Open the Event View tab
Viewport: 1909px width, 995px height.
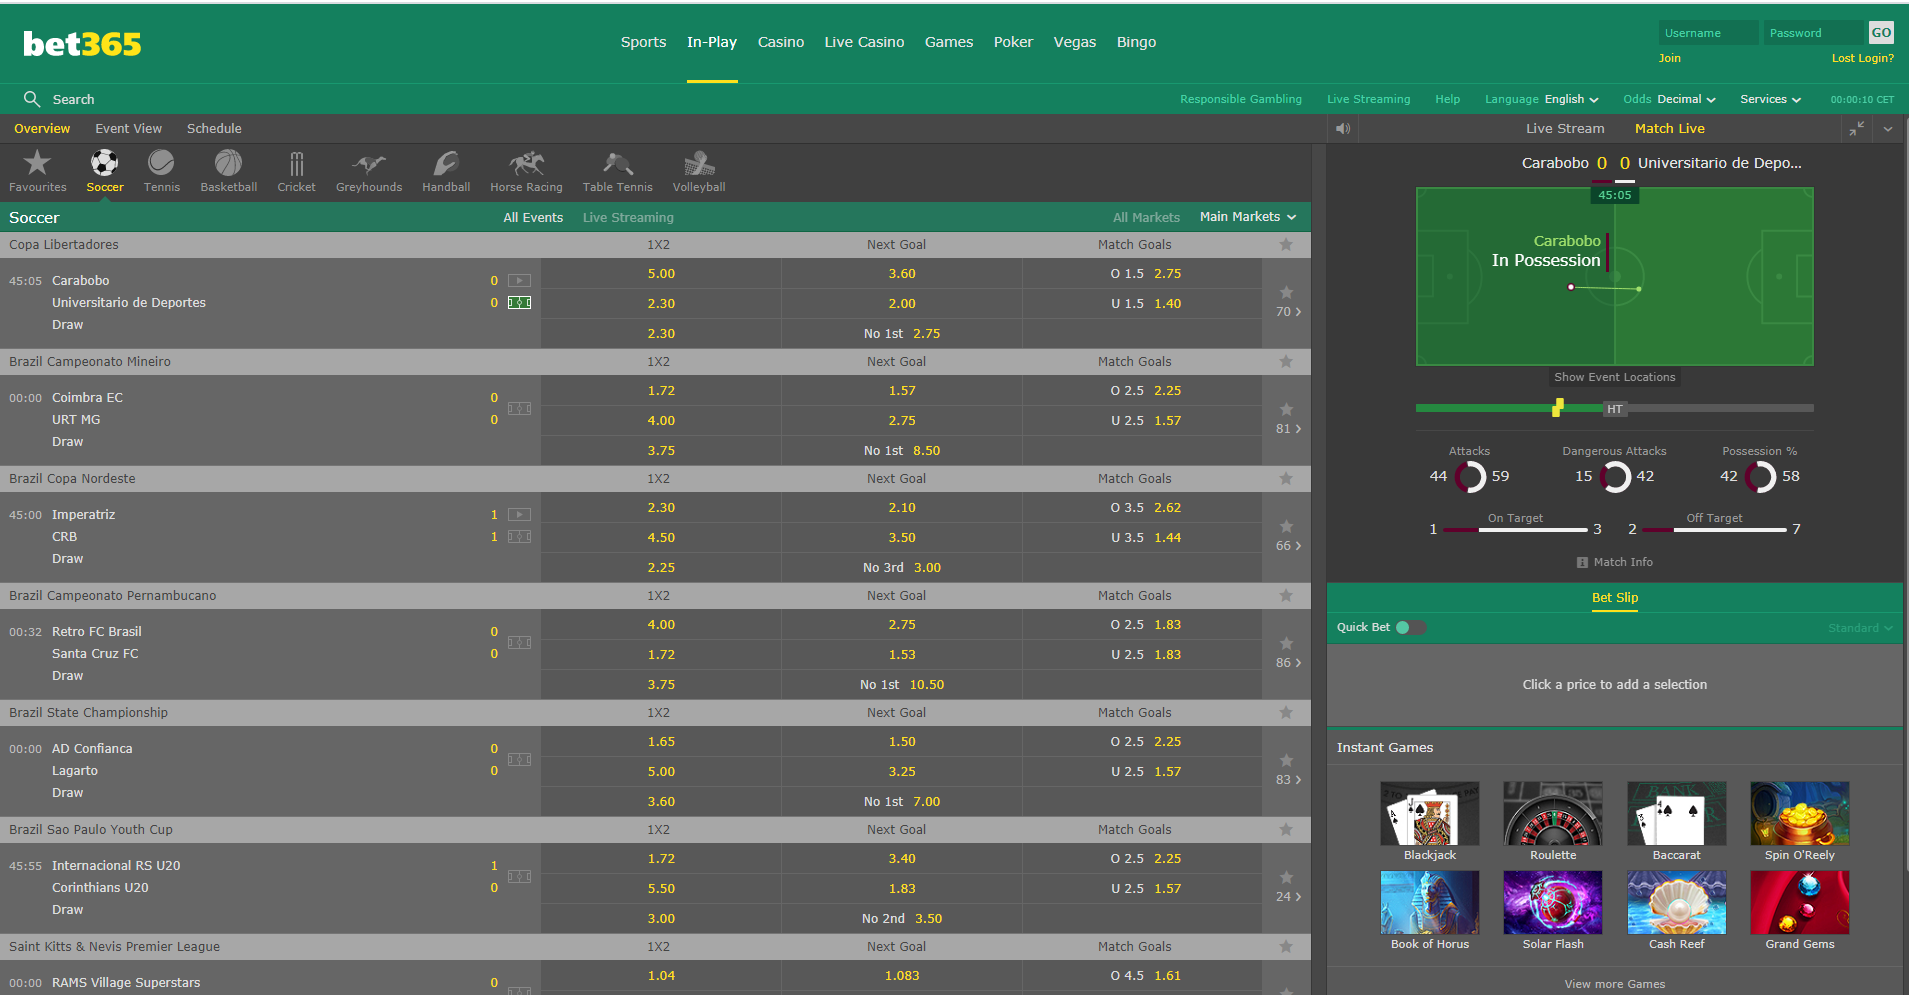(x=128, y=129)
